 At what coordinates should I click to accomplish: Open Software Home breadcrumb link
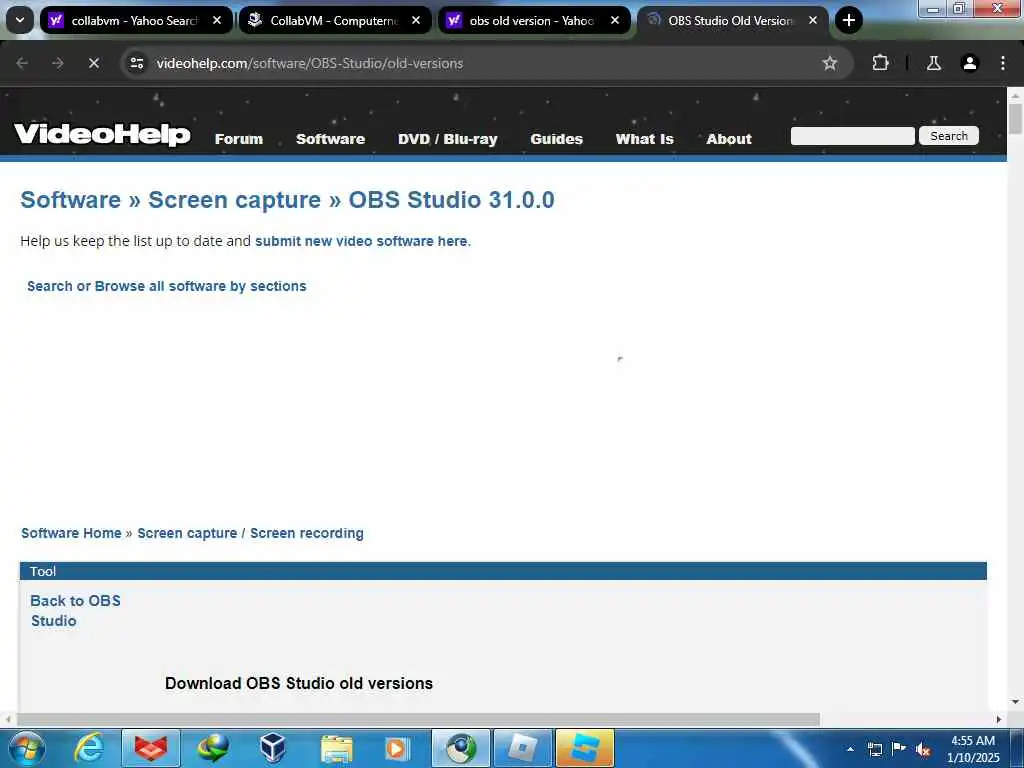71,533
